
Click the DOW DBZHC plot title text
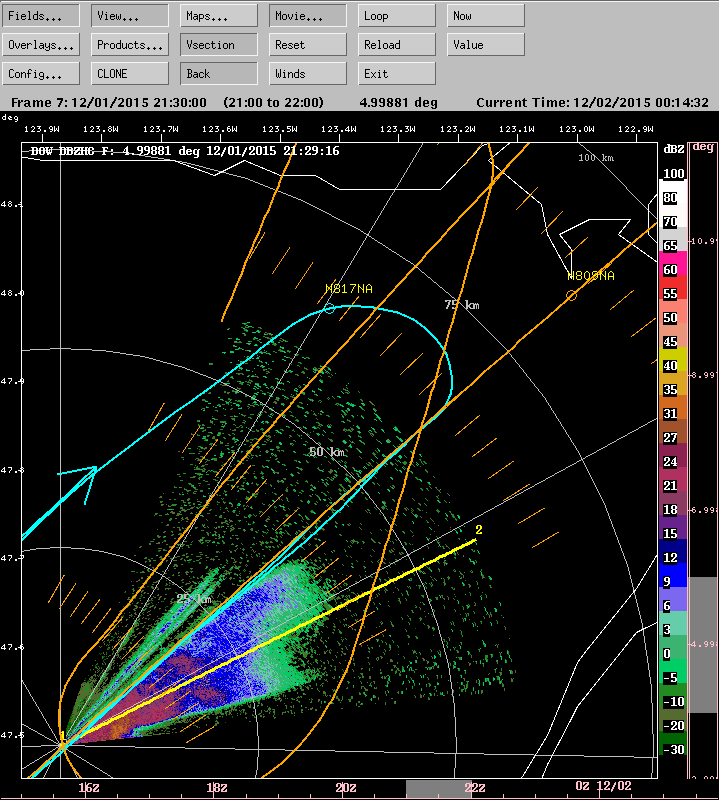click(x=185, y=151)
